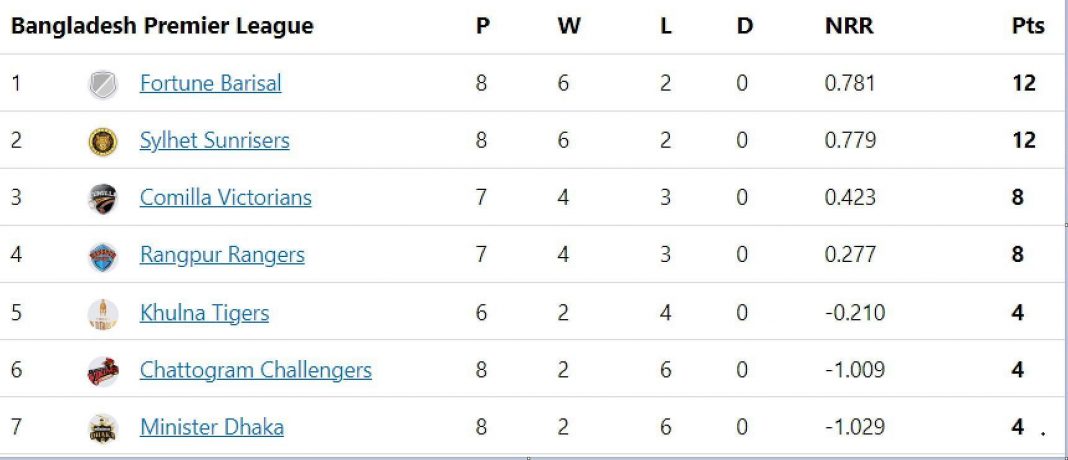1068x460 pixels.
Task: Click the Khulna Tigers team logo
Action: click(x=103, y=314)
